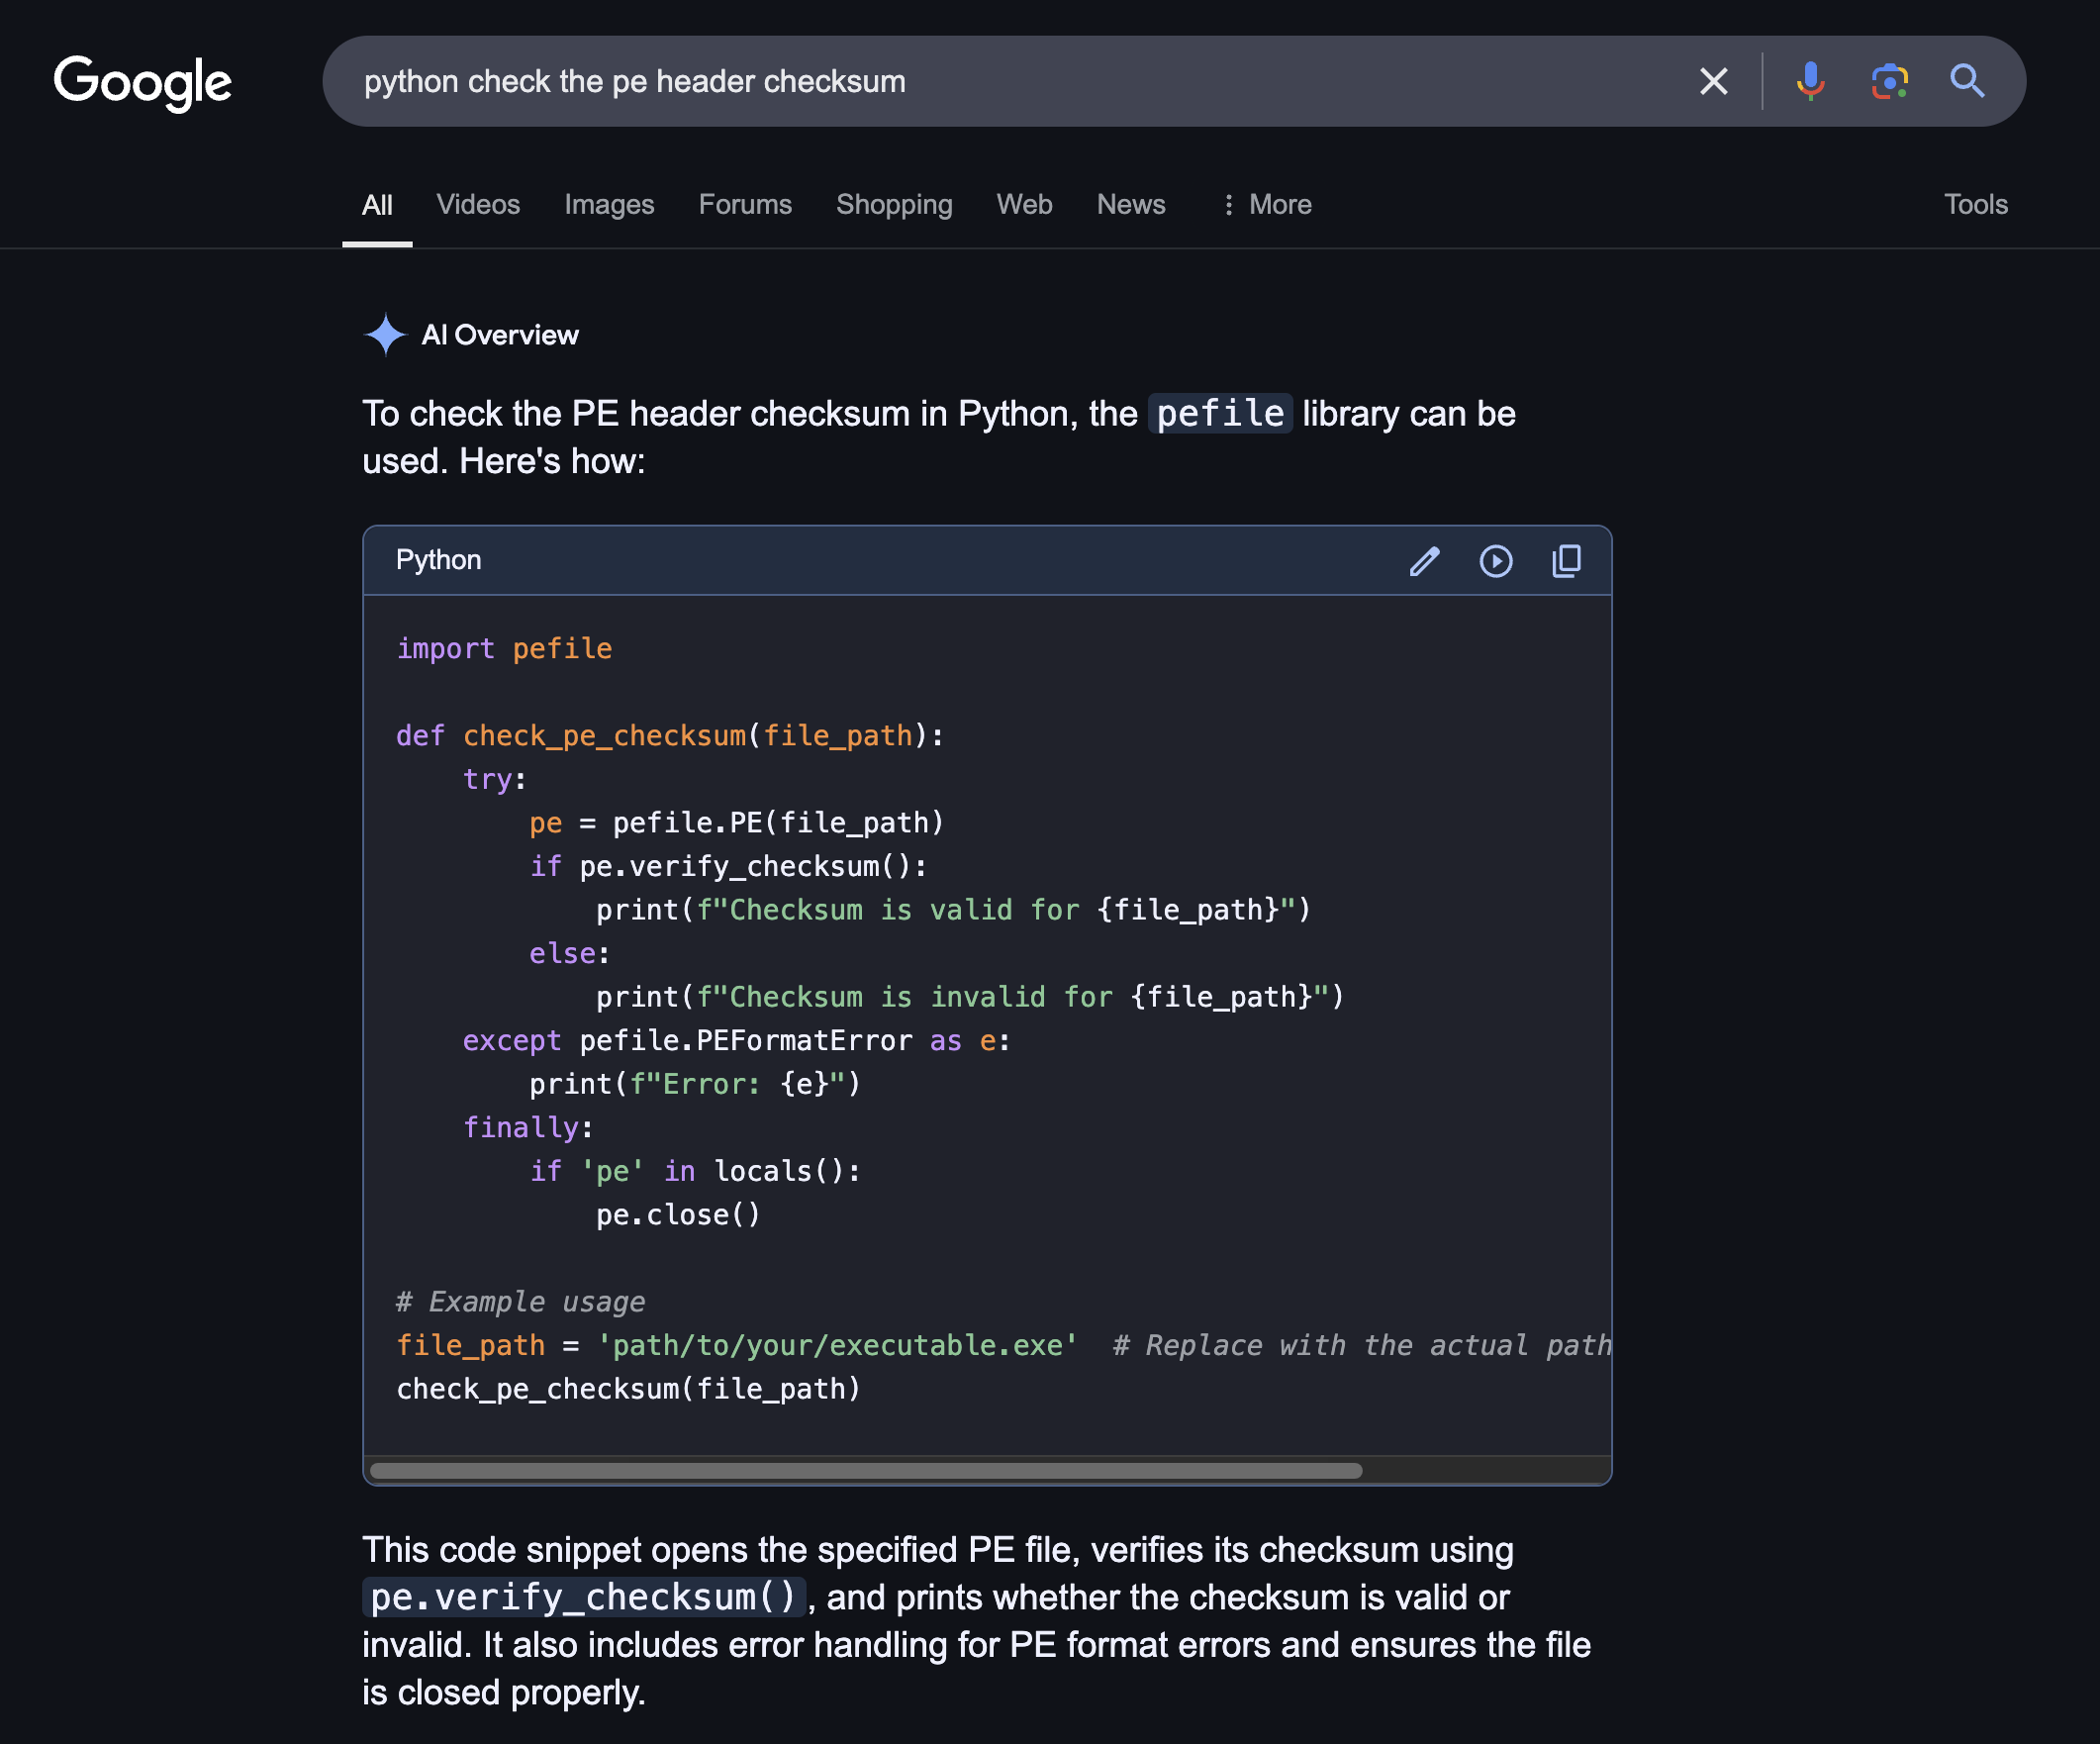
Task: Click the code block horizontal scrollbar
Action: [x=866, y=1470]
